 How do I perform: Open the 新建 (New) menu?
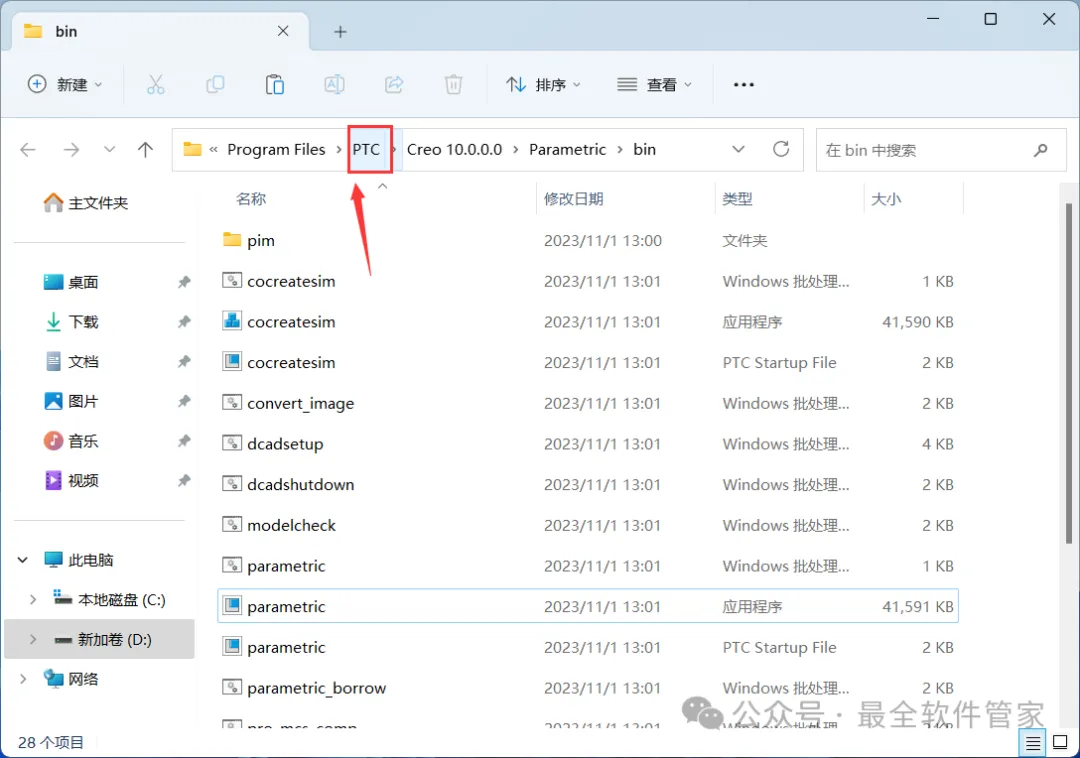[x=65, y=85]
